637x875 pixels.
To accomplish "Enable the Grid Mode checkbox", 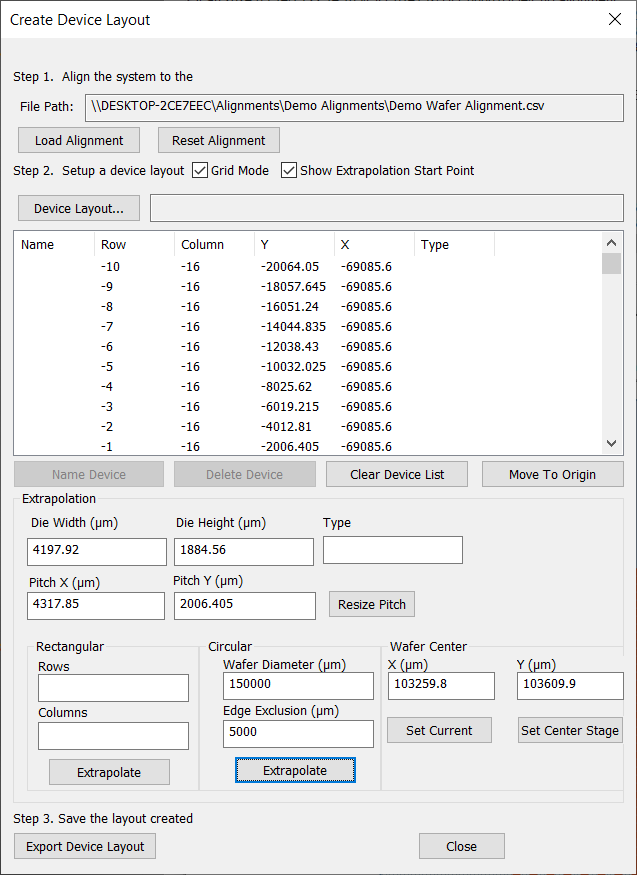I will pyautogui.click(x=200, y=170).
